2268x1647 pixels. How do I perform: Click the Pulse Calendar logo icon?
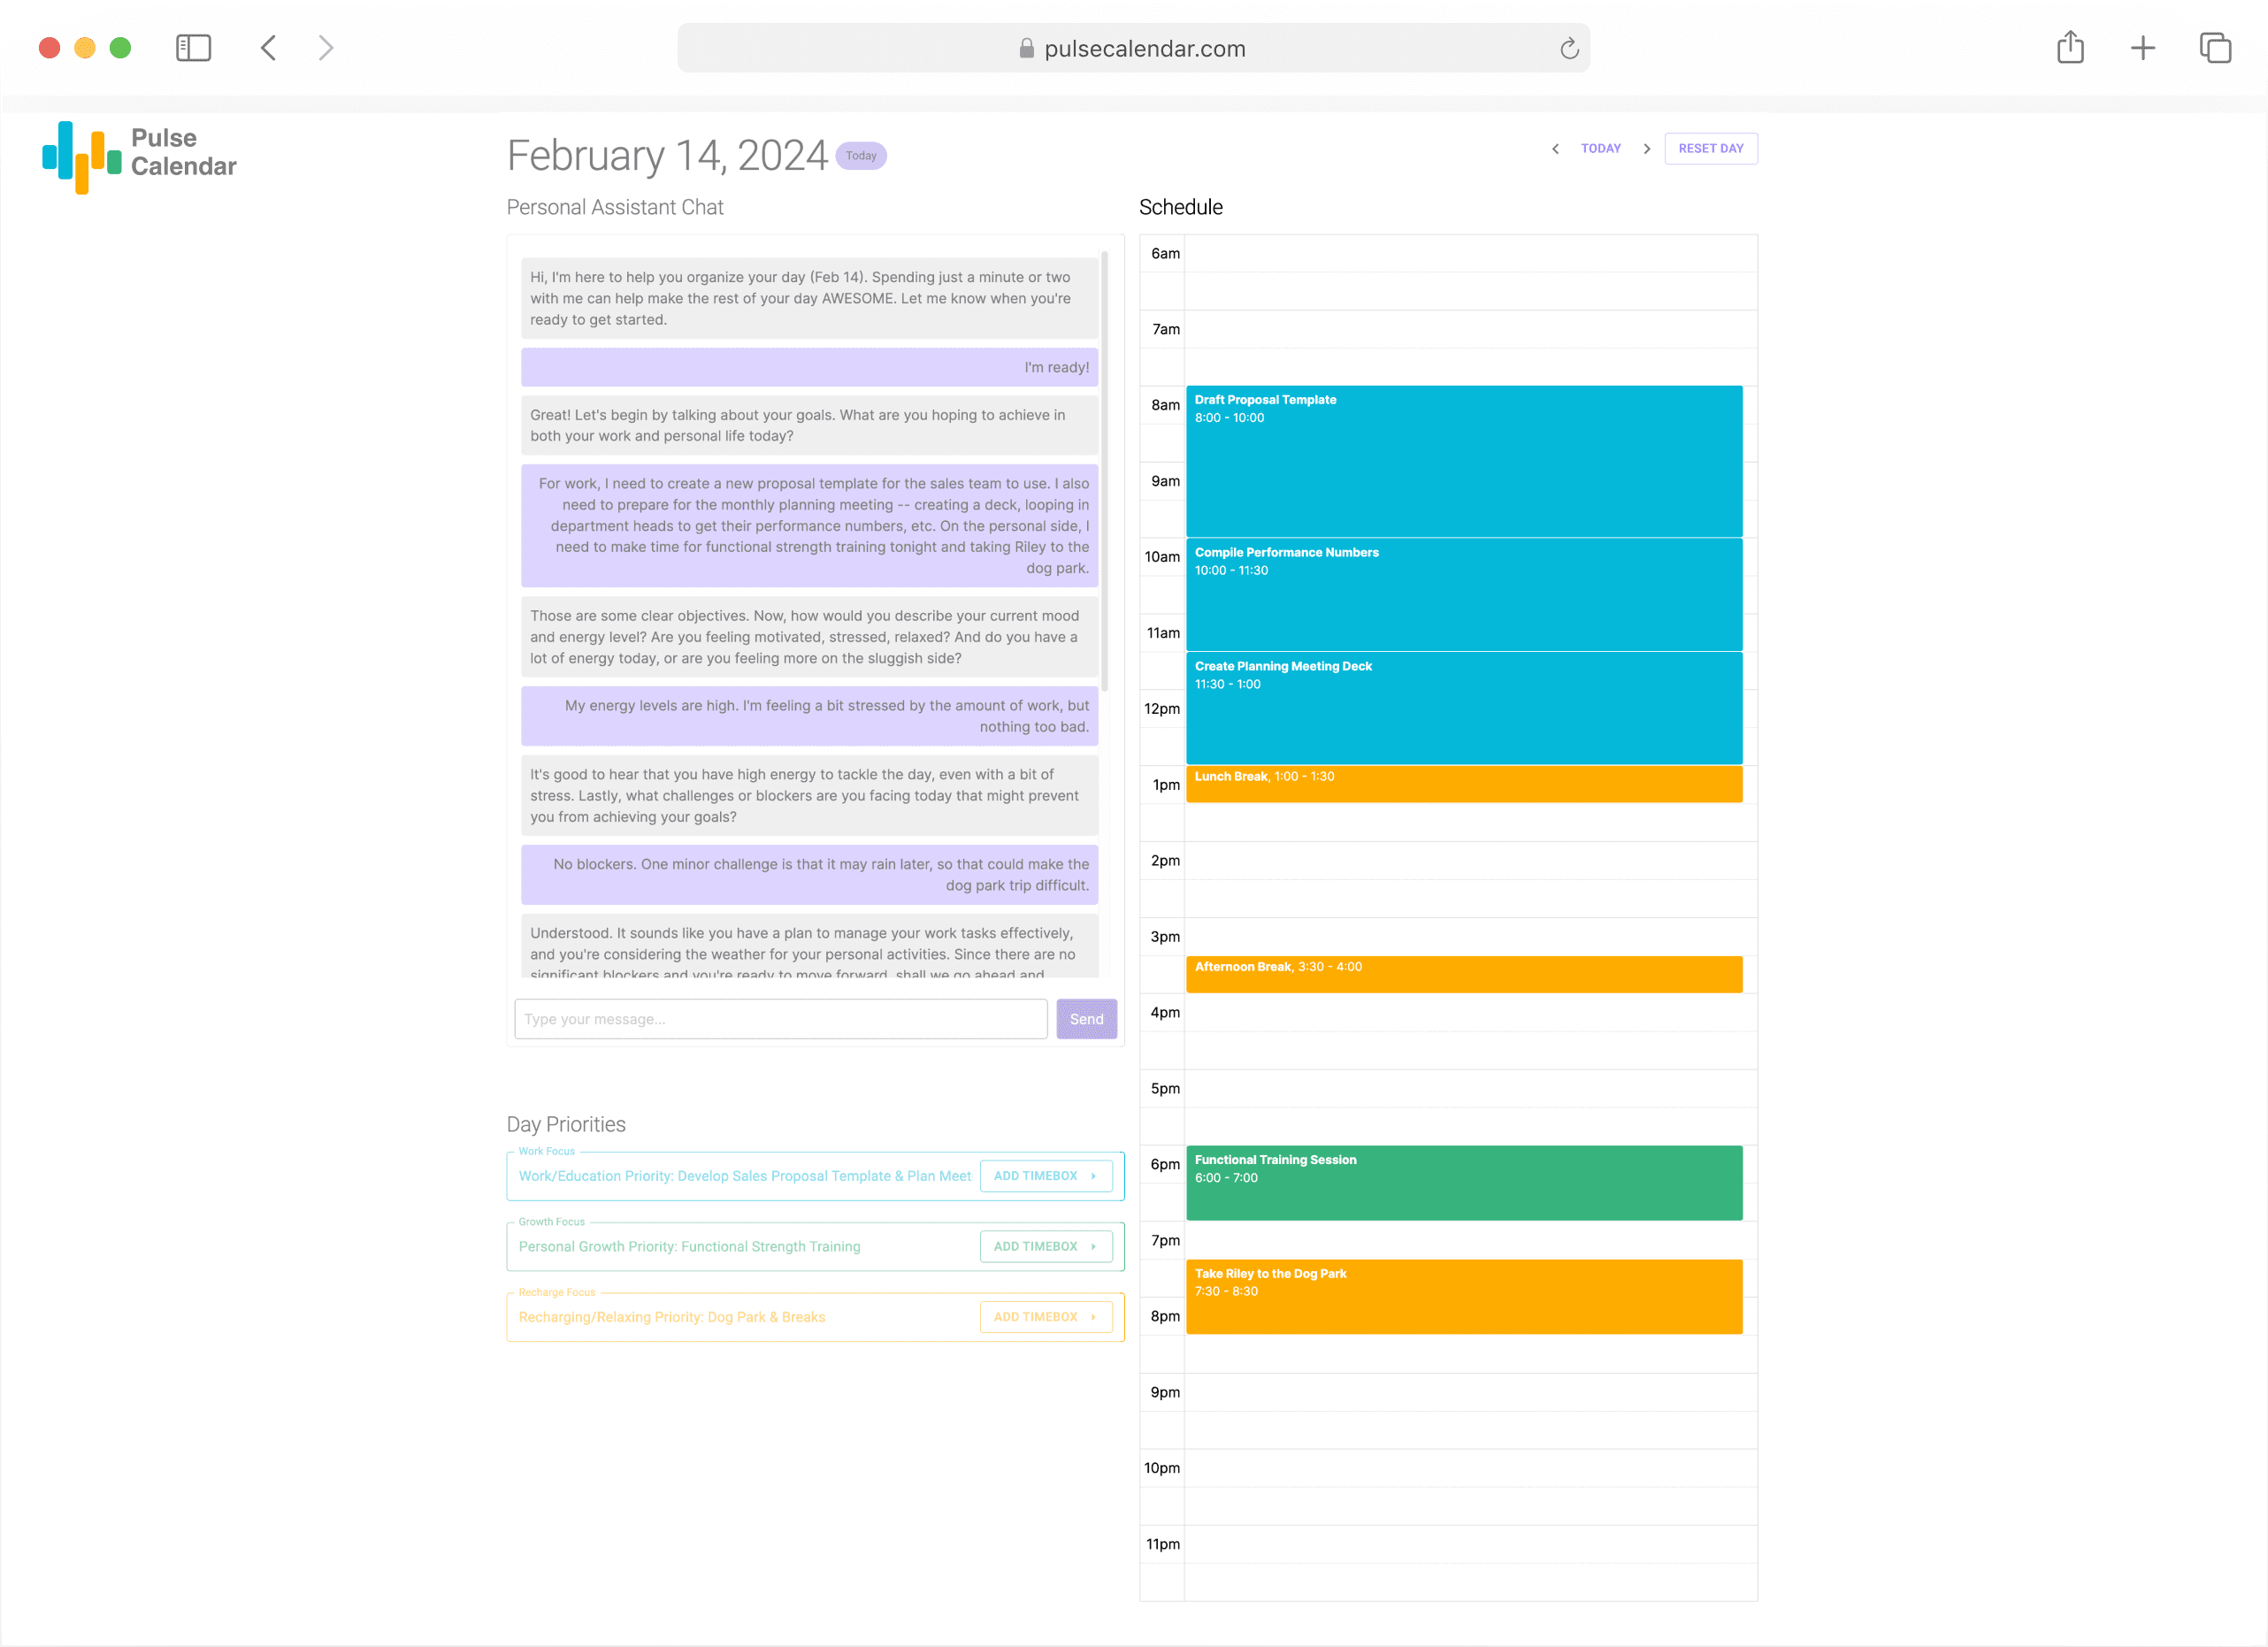tap(82, 156)
